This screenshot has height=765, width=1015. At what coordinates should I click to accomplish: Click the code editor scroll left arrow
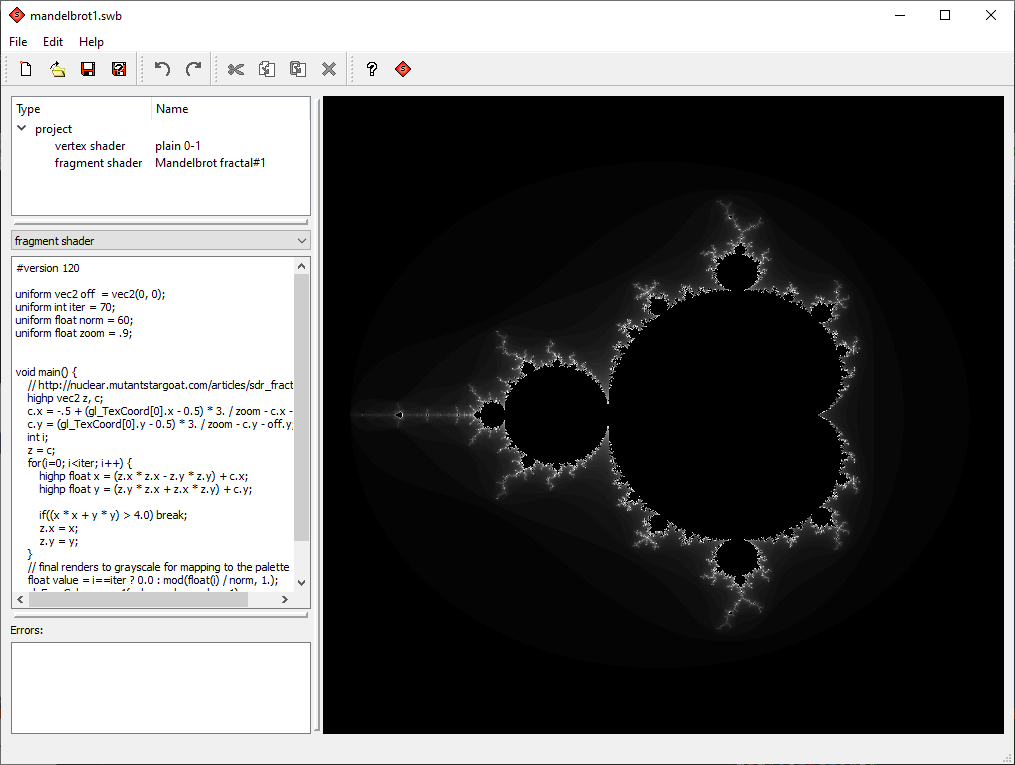pyautogui.click(x=21, y=599)
